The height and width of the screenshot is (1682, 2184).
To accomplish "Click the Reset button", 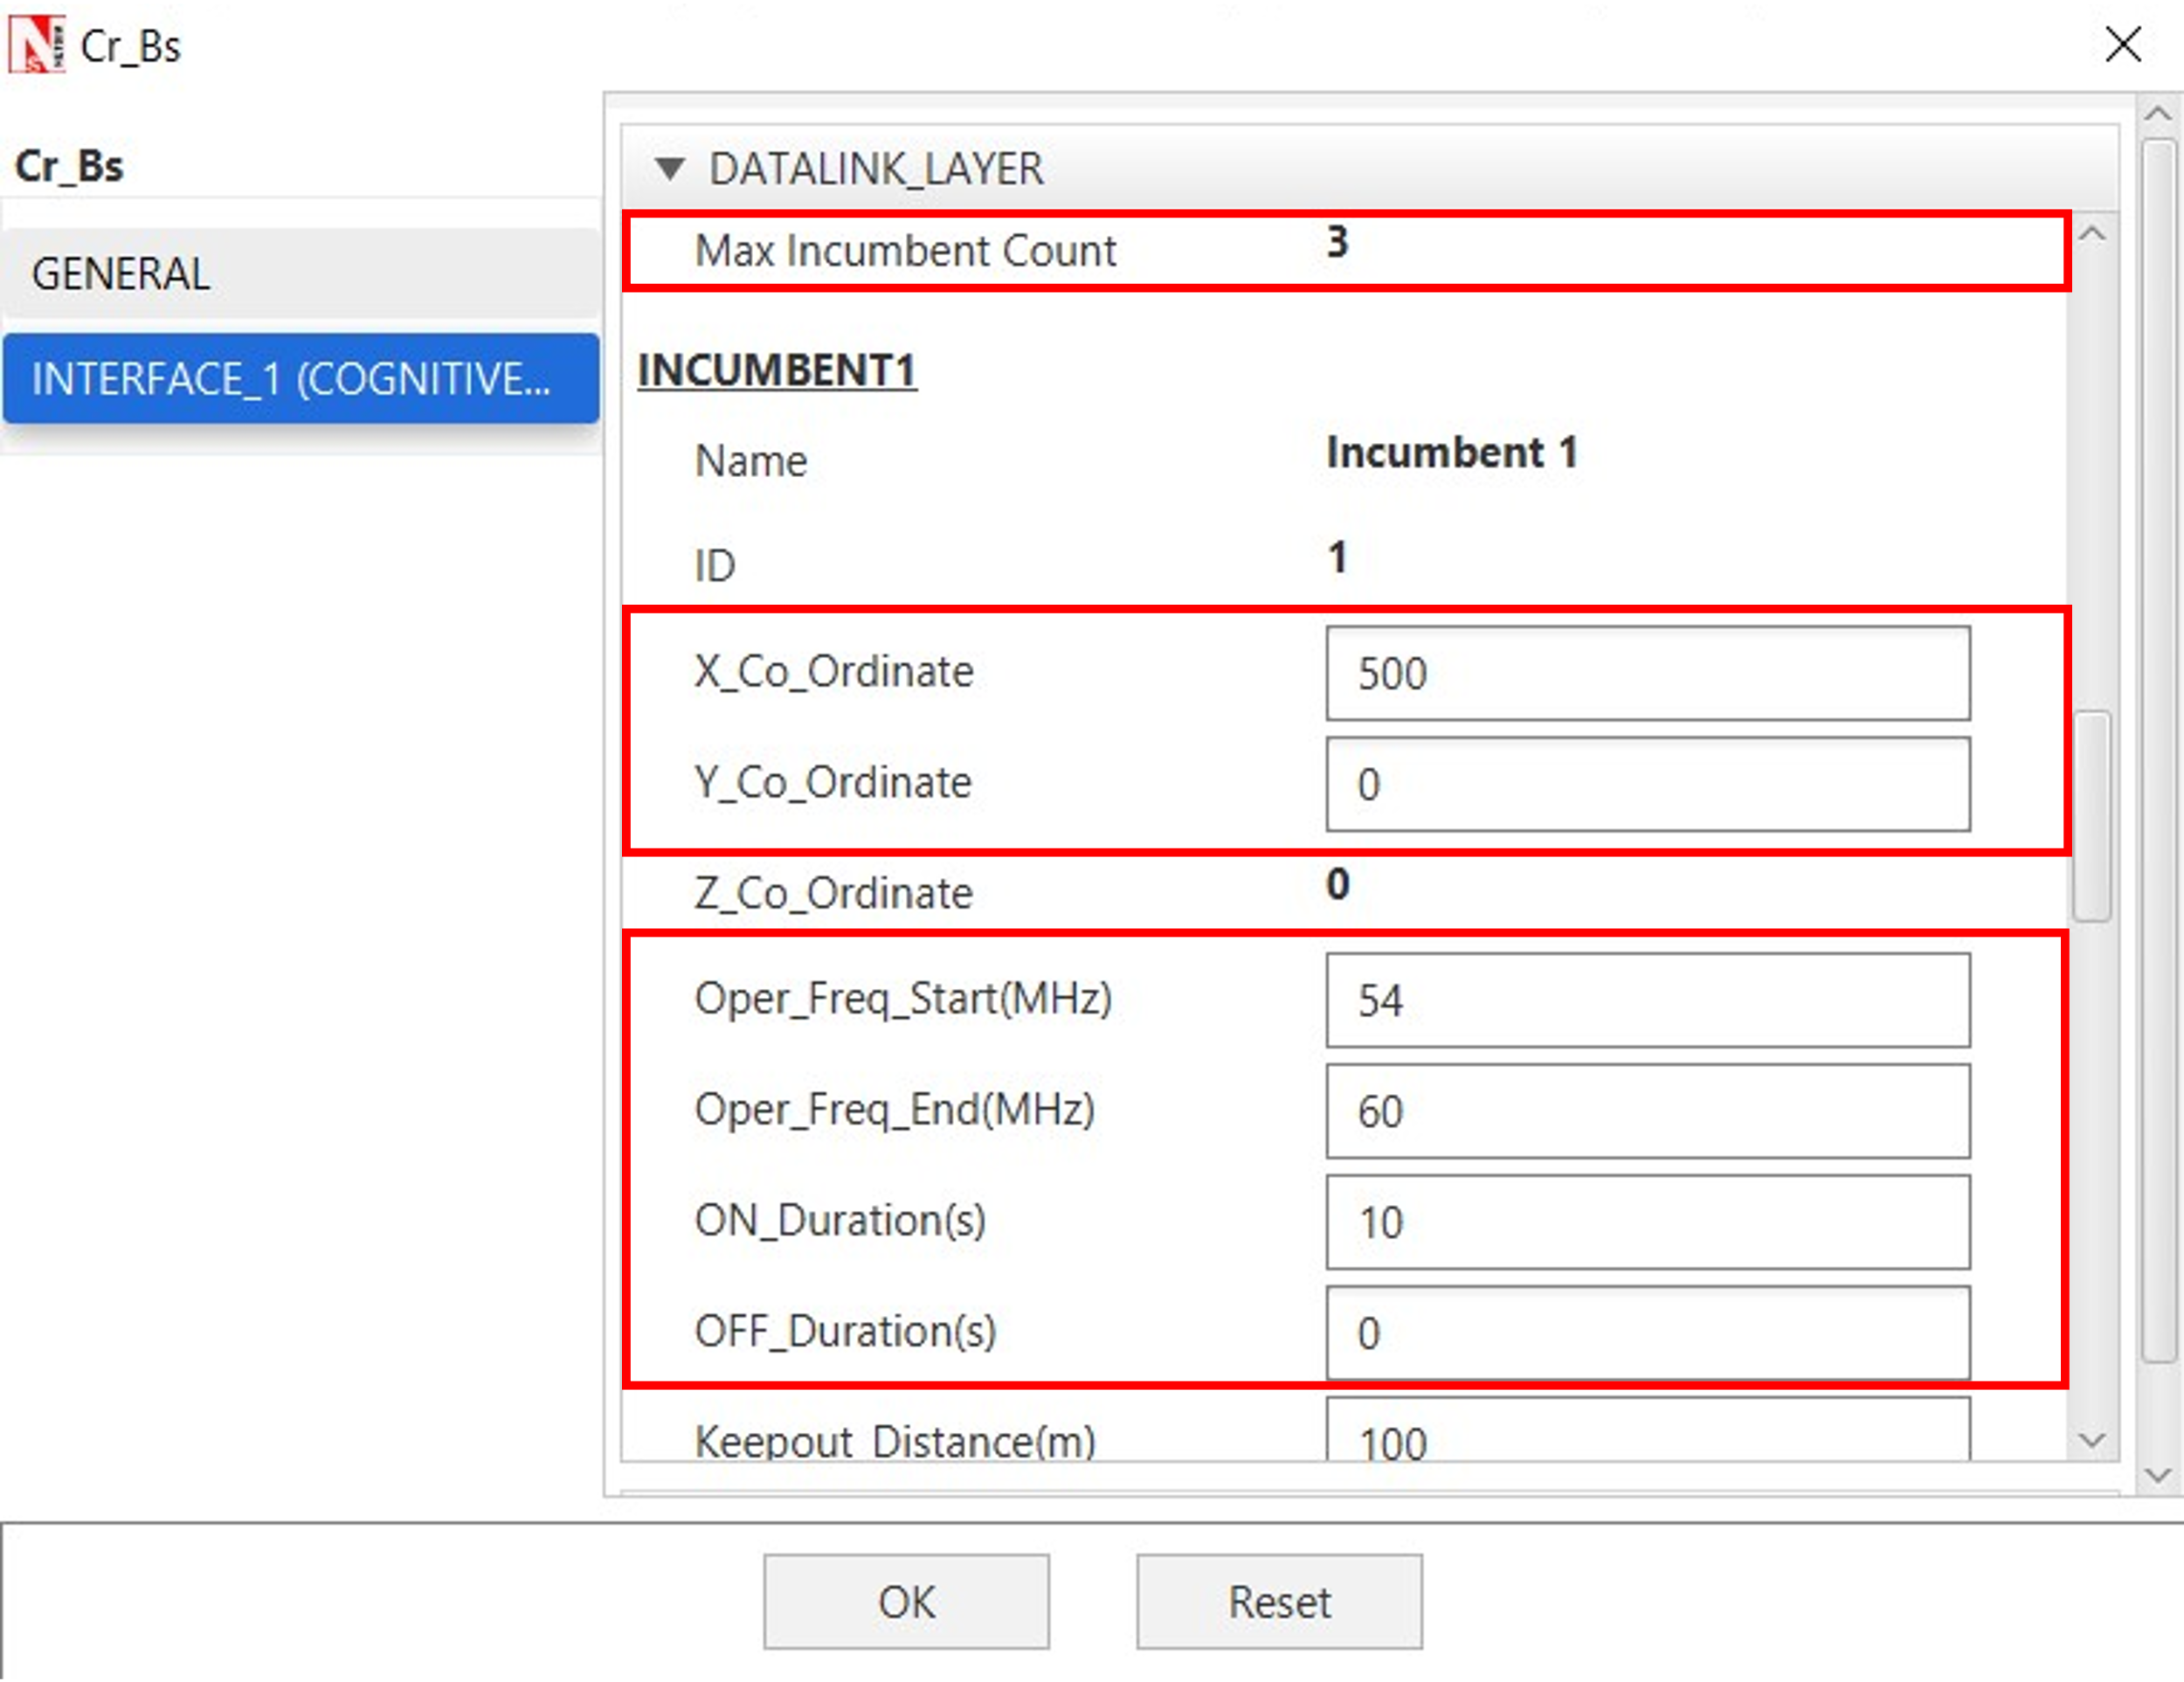I will tap(1278, 1601).
